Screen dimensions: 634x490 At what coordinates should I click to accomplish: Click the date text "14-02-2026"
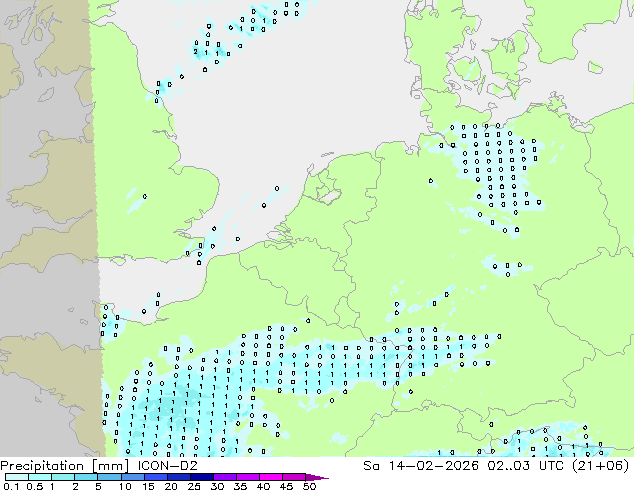(x=433, y=466)
